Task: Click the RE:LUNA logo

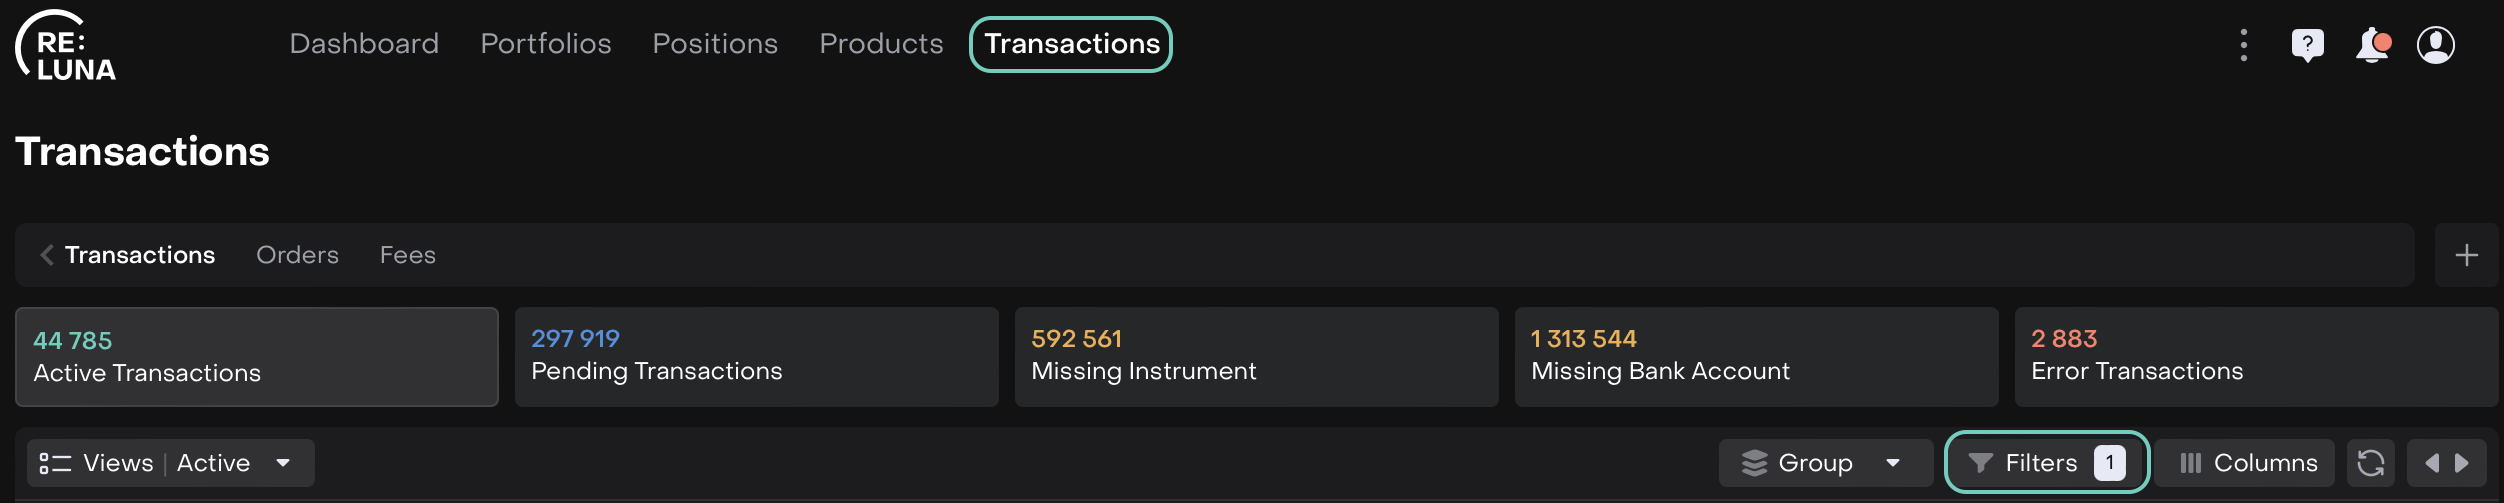Action: 66,46
